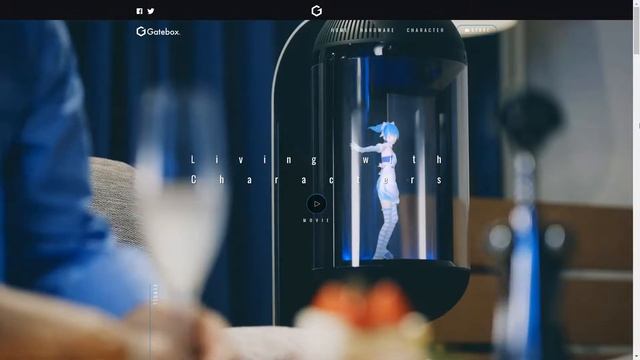
Task: Click the vertical scroll indicator text
Action: click(155, 294)
